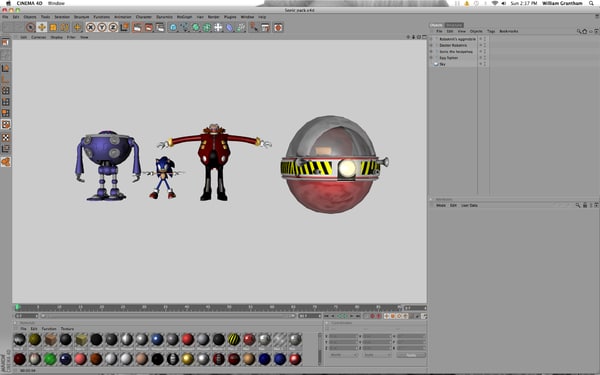The width and height of the screenshot is (600, 375).
Task: Expand the Doctor Robotnik object
Action: [431, 45]
